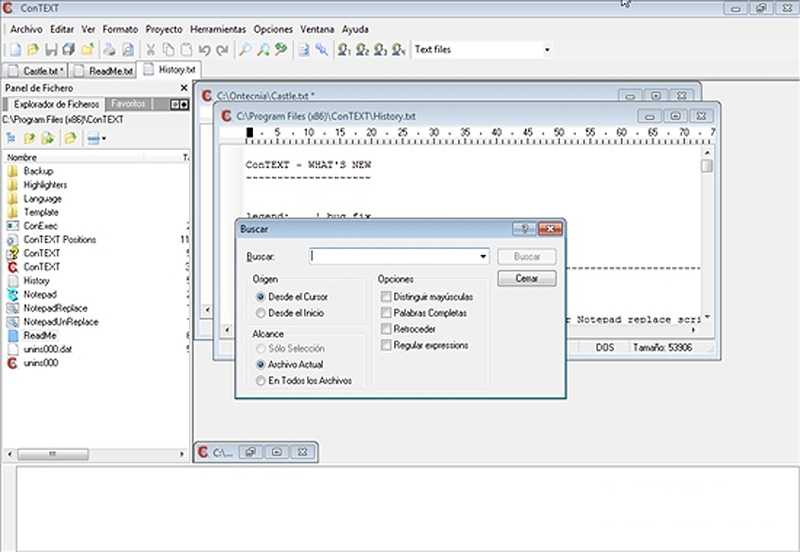Open the Text files highlighter dropdown
The width and height of the screenshot is (800, 552).
click(x=547, y=49)
